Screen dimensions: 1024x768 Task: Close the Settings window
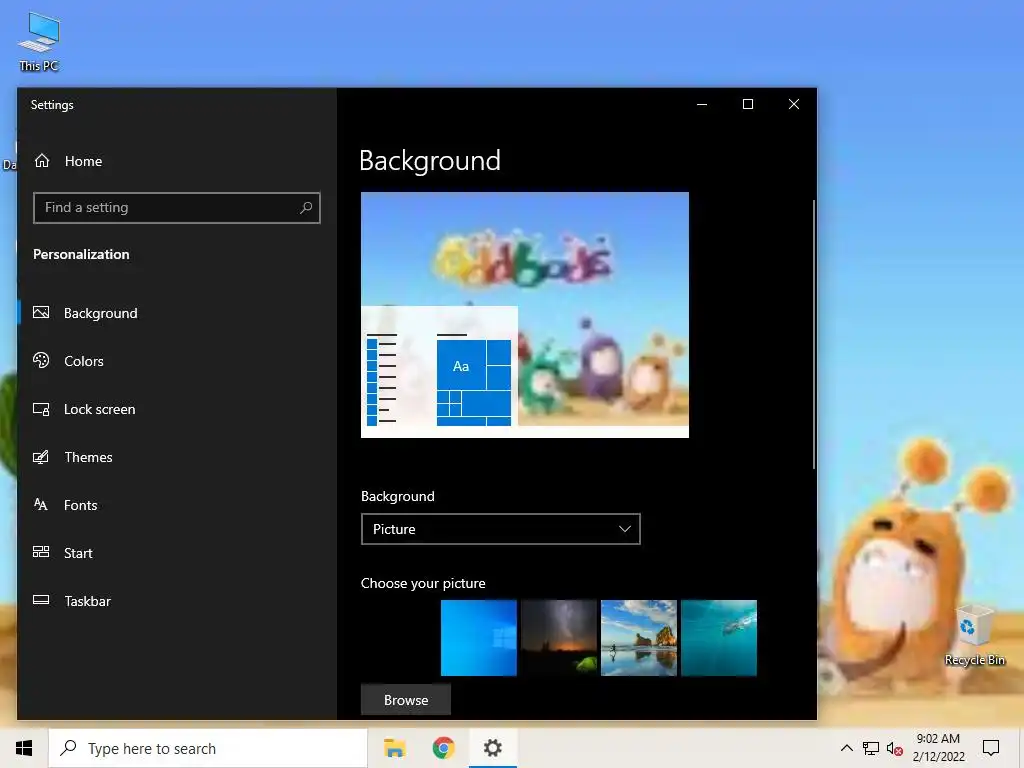[x=793, y=104]
